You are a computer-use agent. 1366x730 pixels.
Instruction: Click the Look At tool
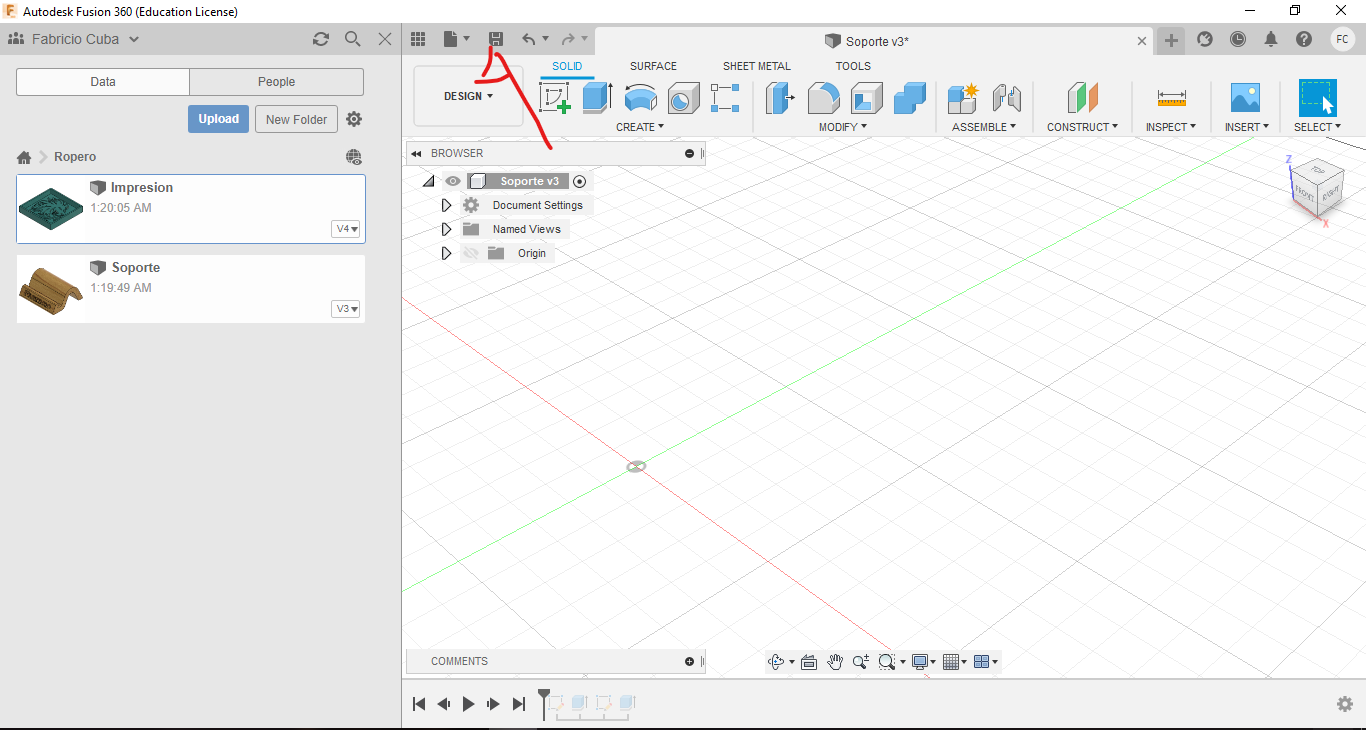(809, 662)
